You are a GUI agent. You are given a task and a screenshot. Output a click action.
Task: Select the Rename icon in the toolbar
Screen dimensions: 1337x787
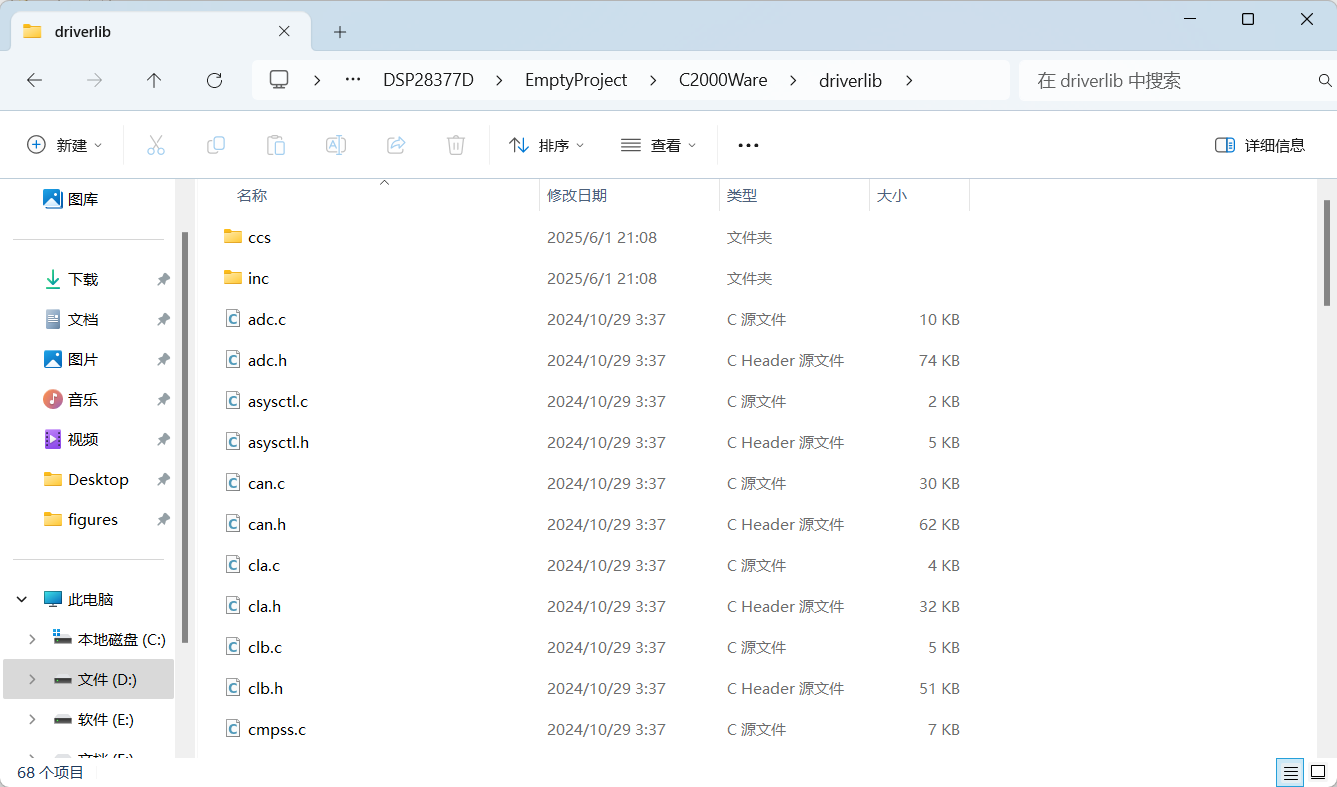click(336, 144)
